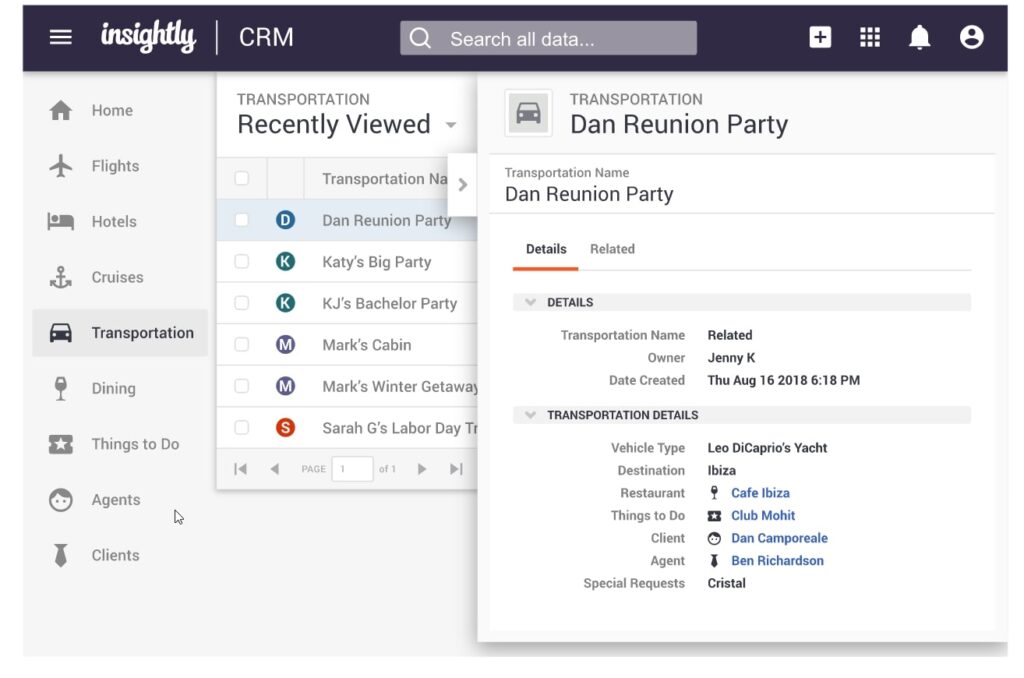Open Cruises from the sidebar

click(117, 277)
